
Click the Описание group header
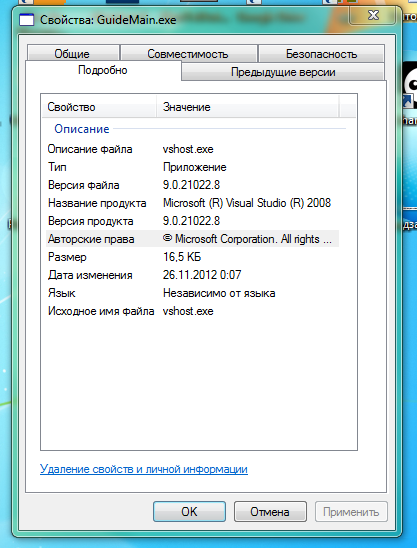coord(82,129)
